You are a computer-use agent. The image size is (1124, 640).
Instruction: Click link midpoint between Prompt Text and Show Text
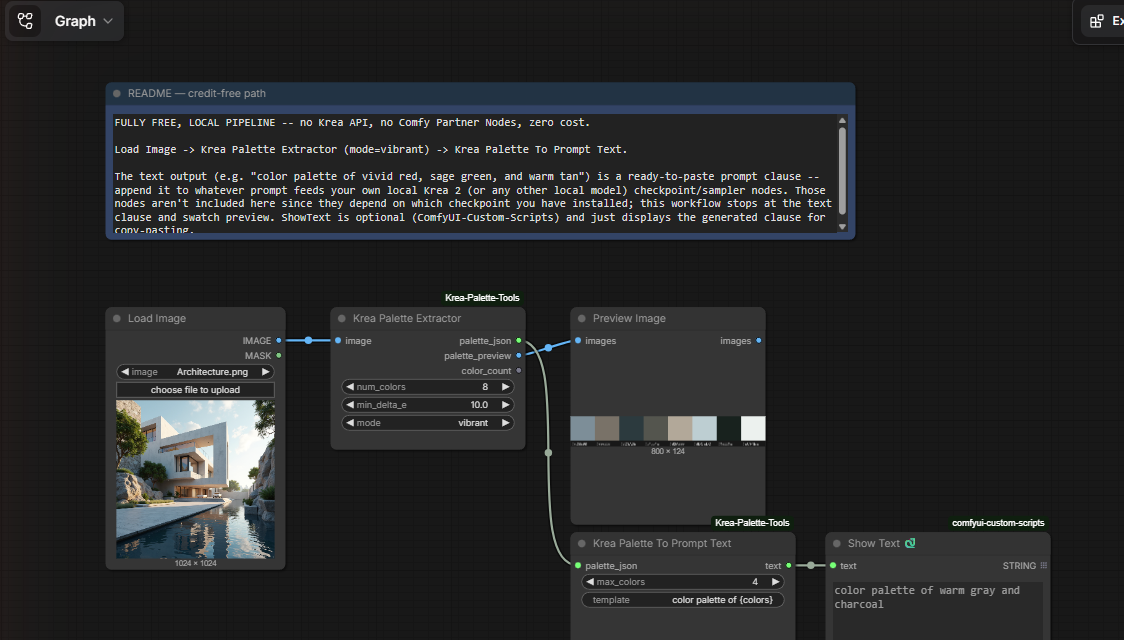click(x=811, y=565)
